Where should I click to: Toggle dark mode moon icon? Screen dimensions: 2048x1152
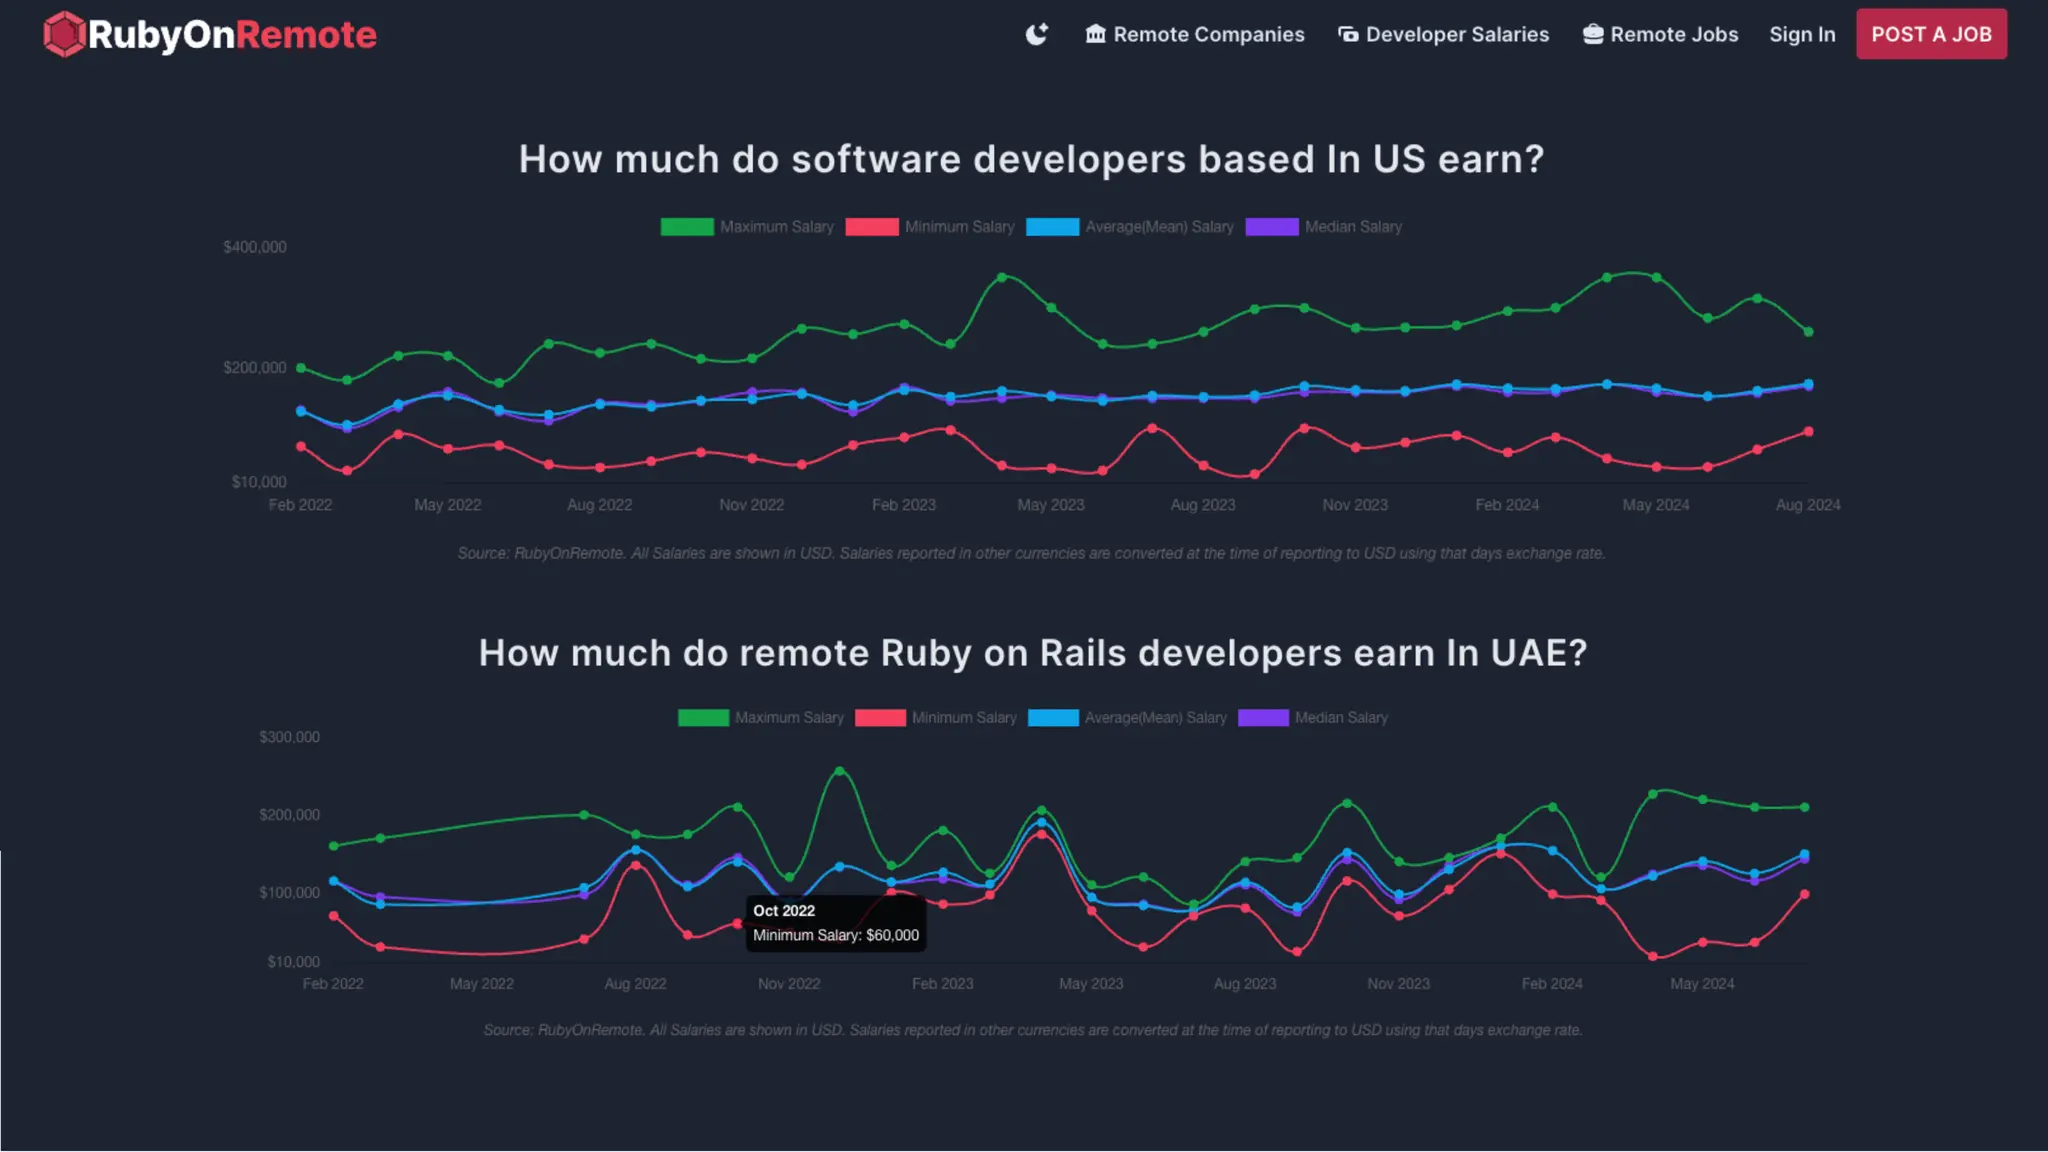1037,34
